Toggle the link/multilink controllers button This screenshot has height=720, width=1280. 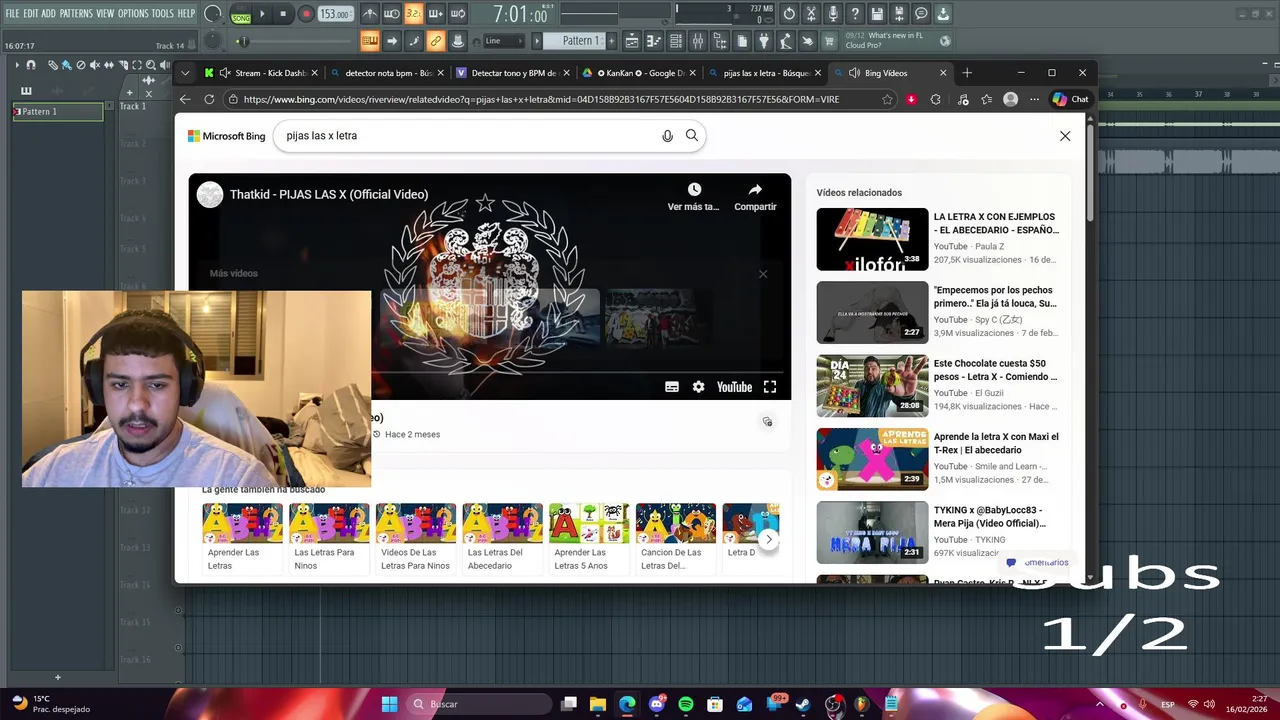coord(436,41)
